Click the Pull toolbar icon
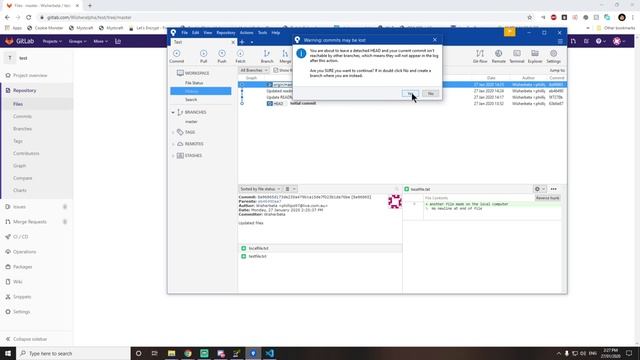 tap(203, 56)
